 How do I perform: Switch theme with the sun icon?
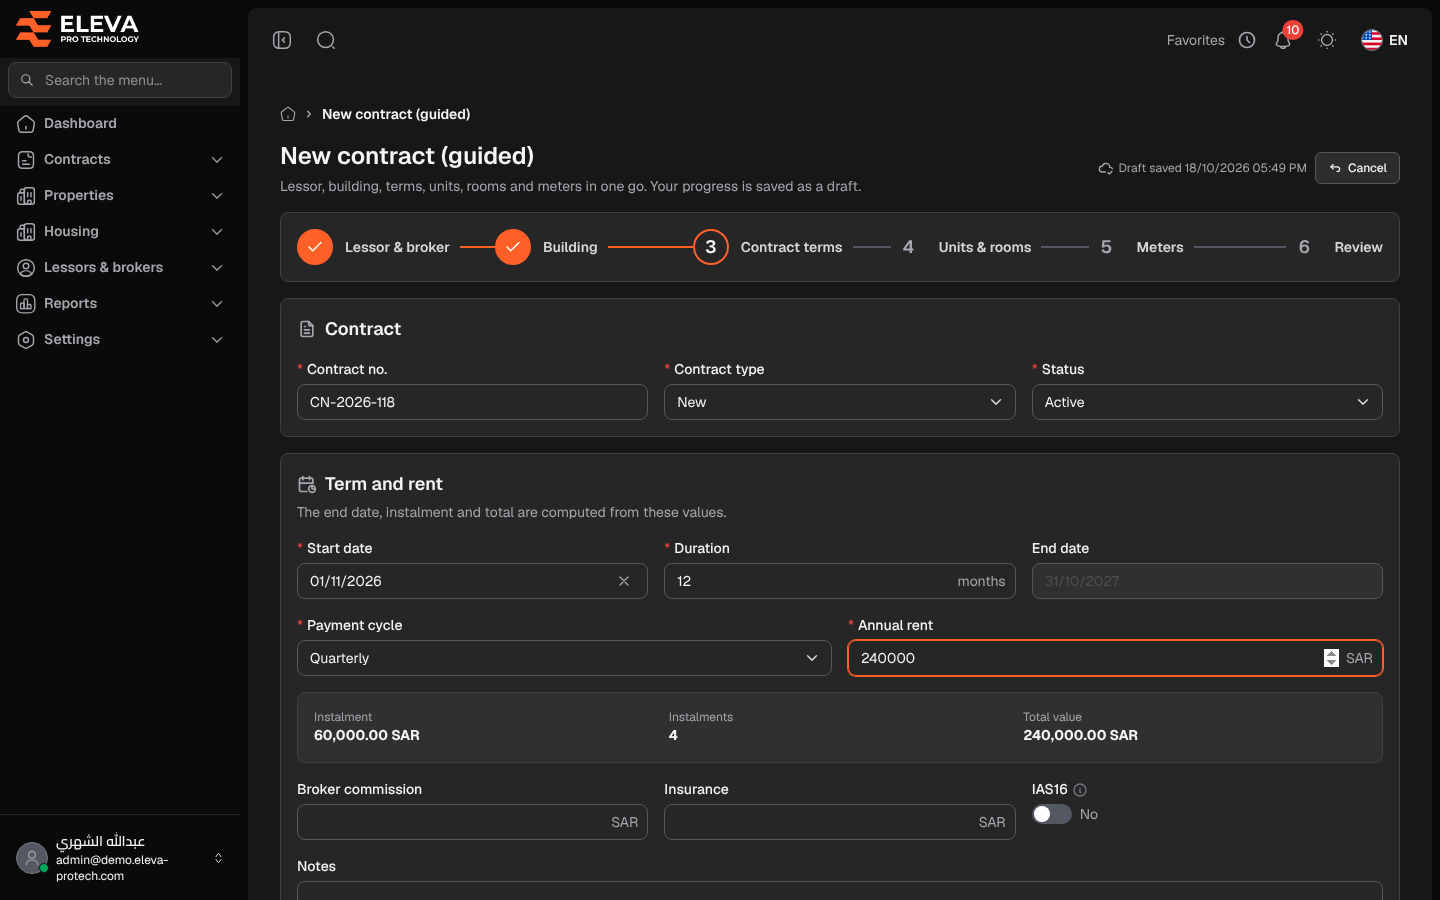[1327, 40]
